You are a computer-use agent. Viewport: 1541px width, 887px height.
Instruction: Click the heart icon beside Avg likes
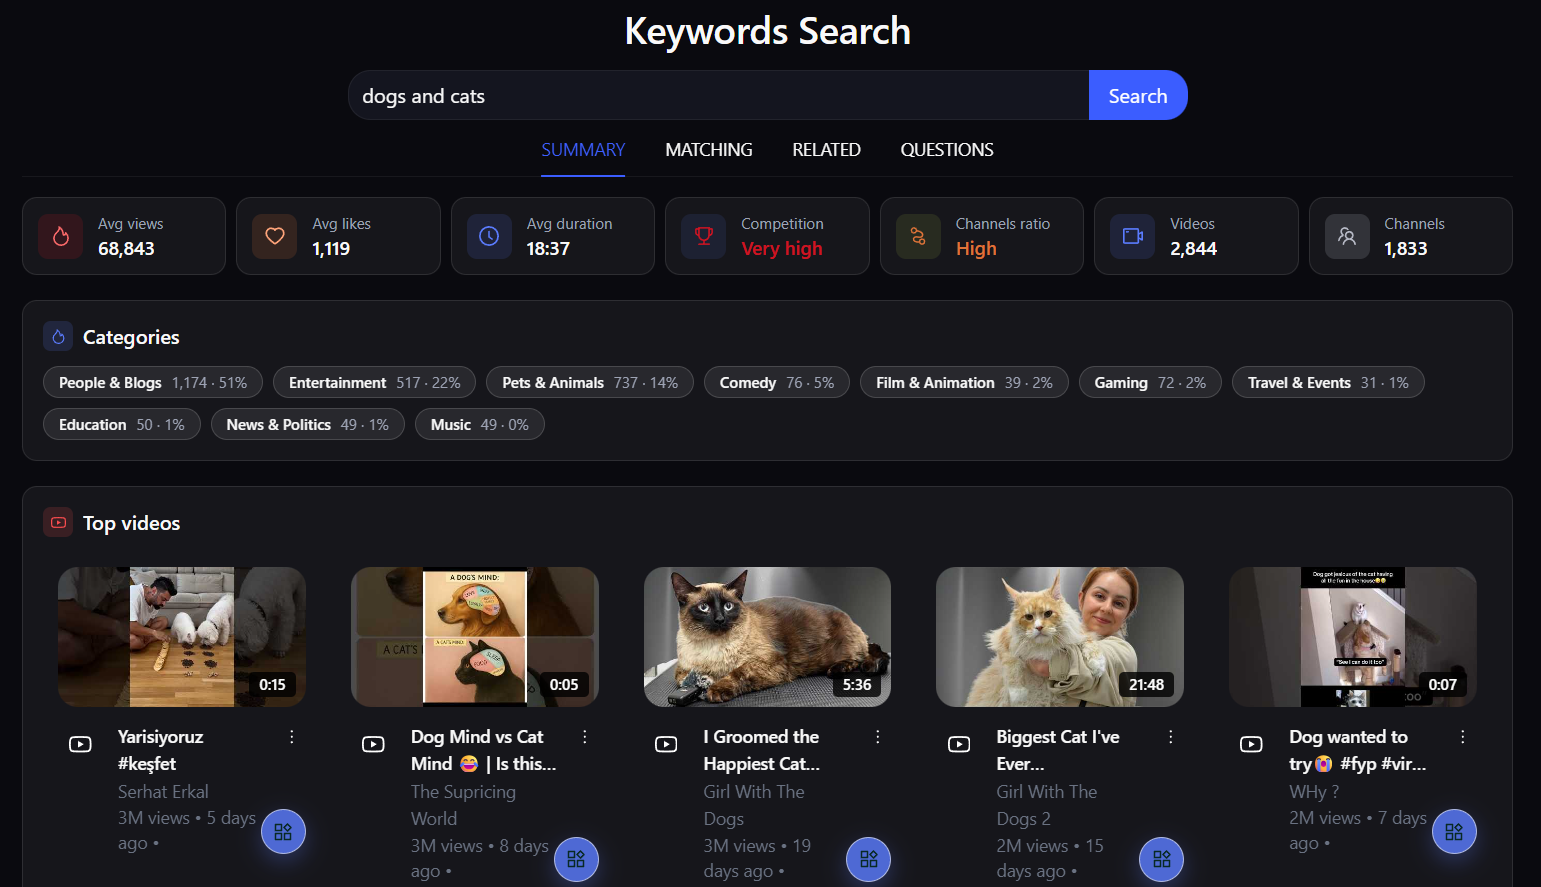[275, 236]
